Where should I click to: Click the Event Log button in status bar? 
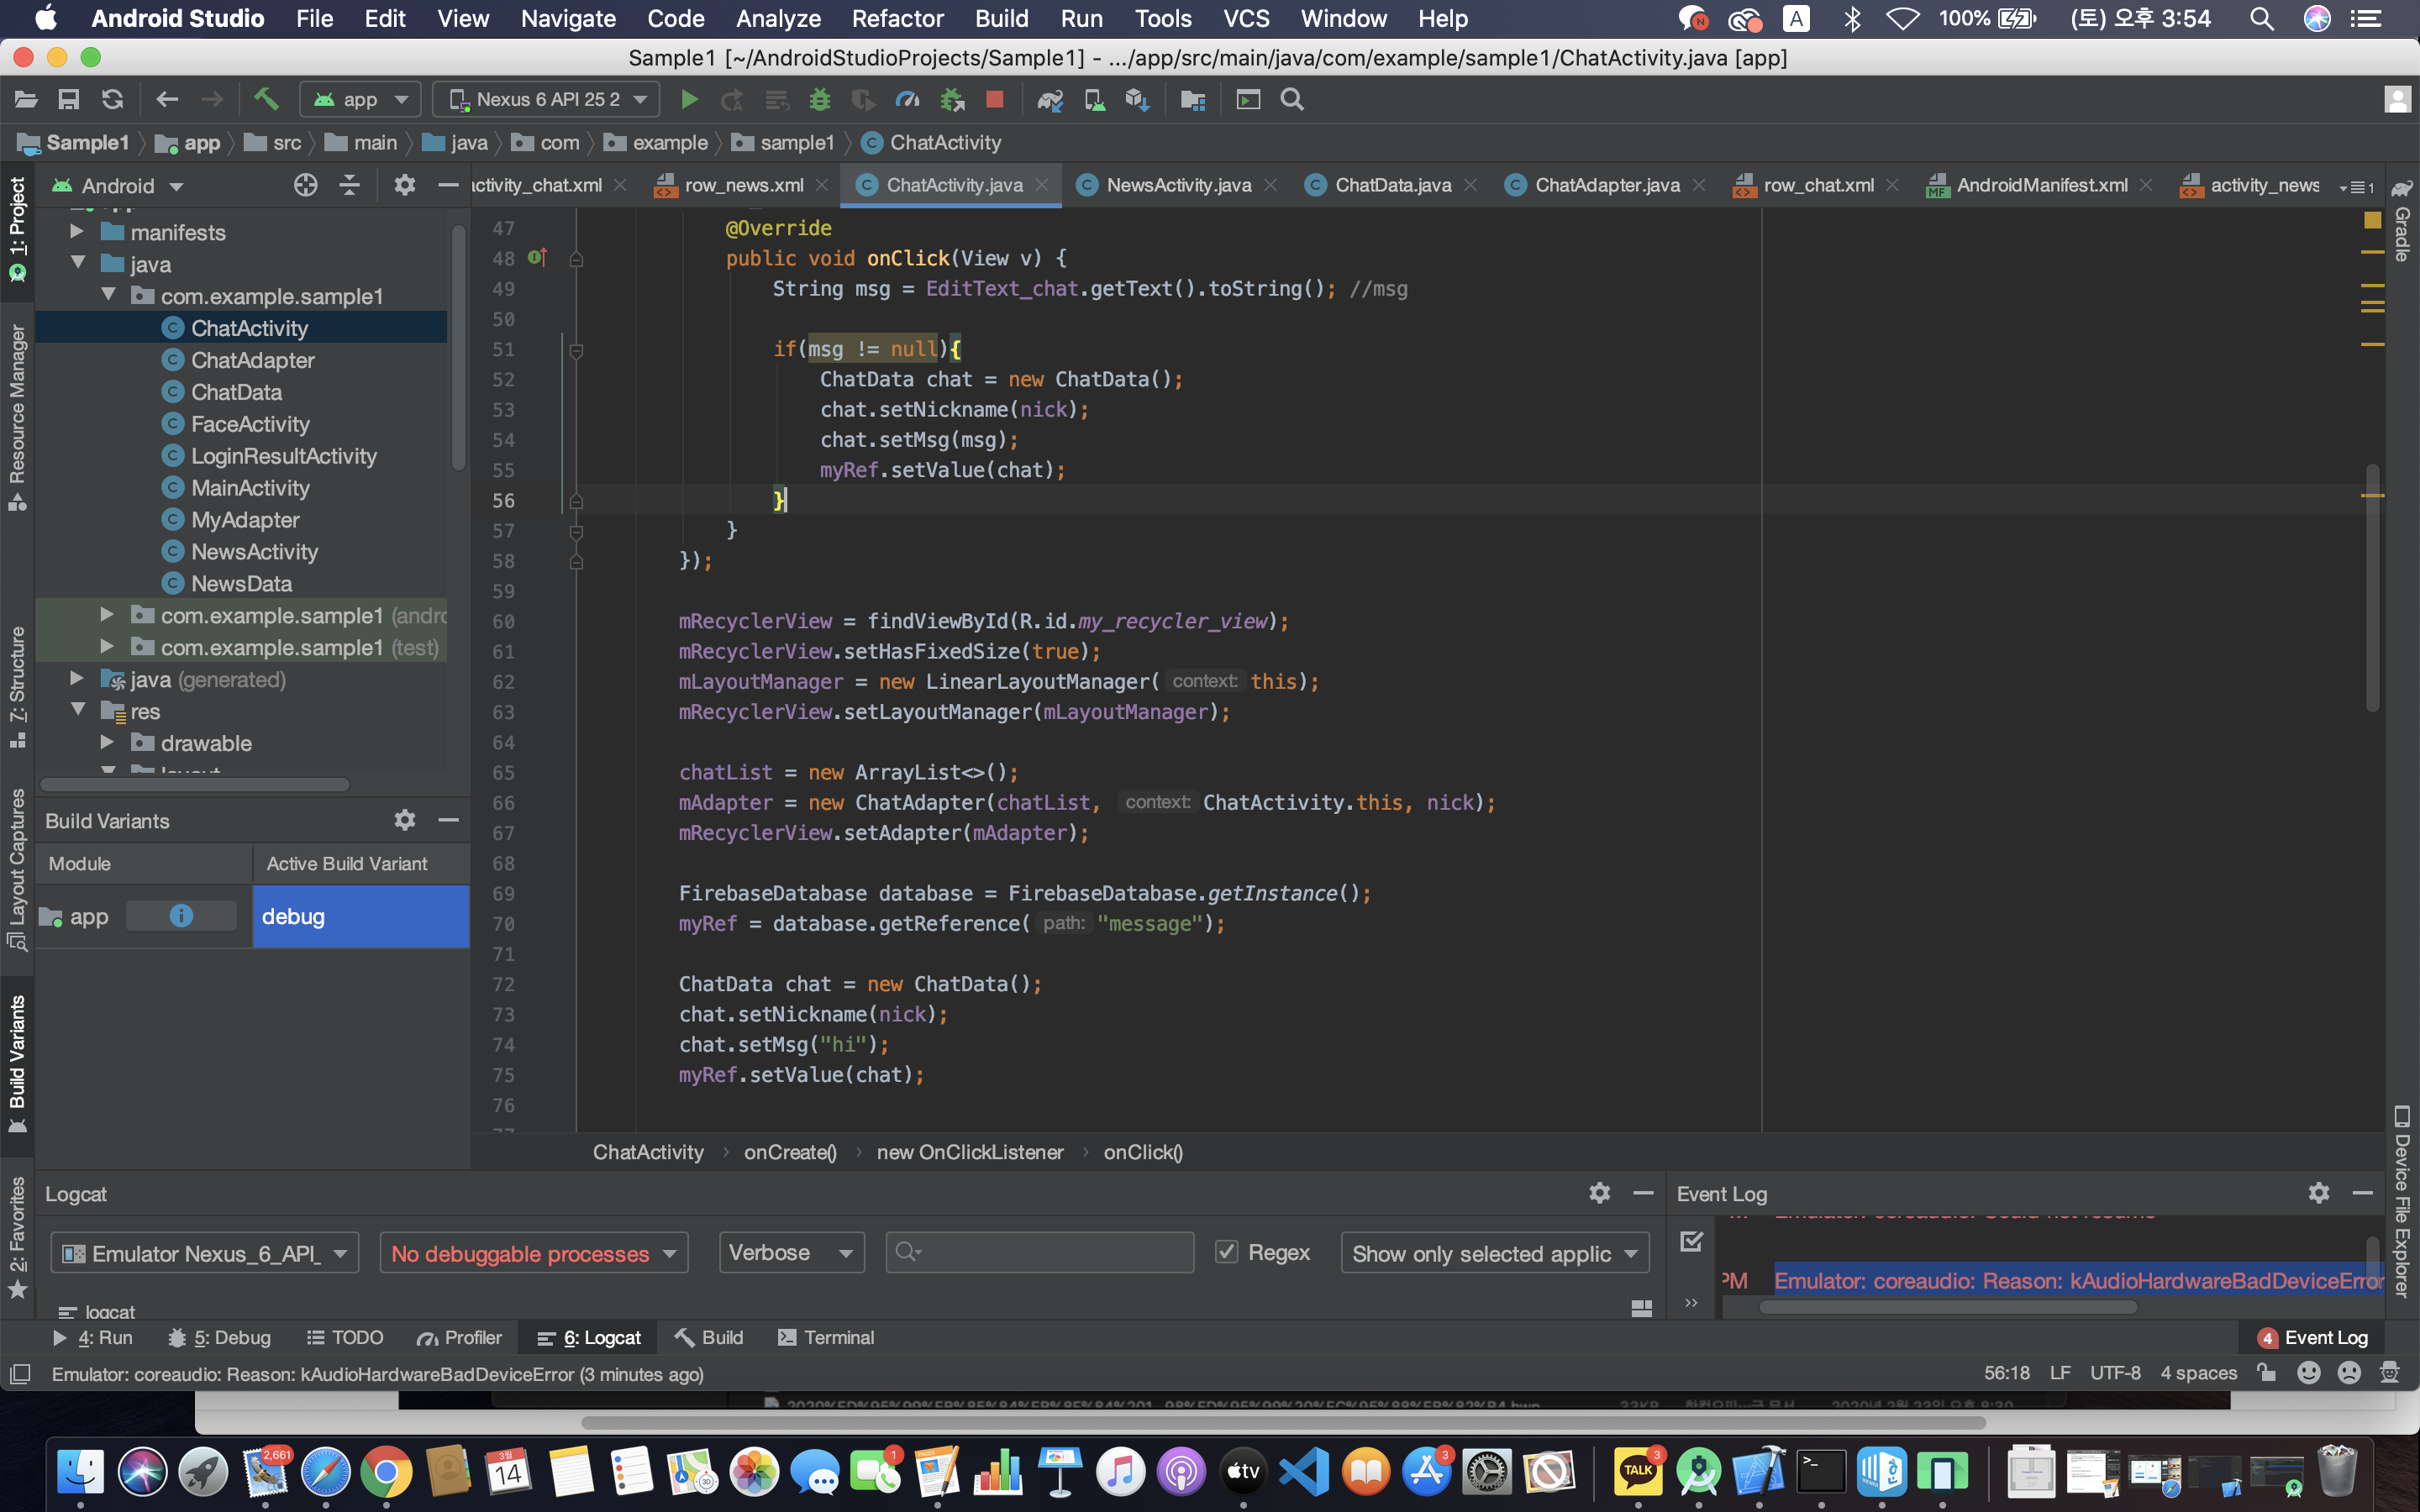(2312, 1337)
